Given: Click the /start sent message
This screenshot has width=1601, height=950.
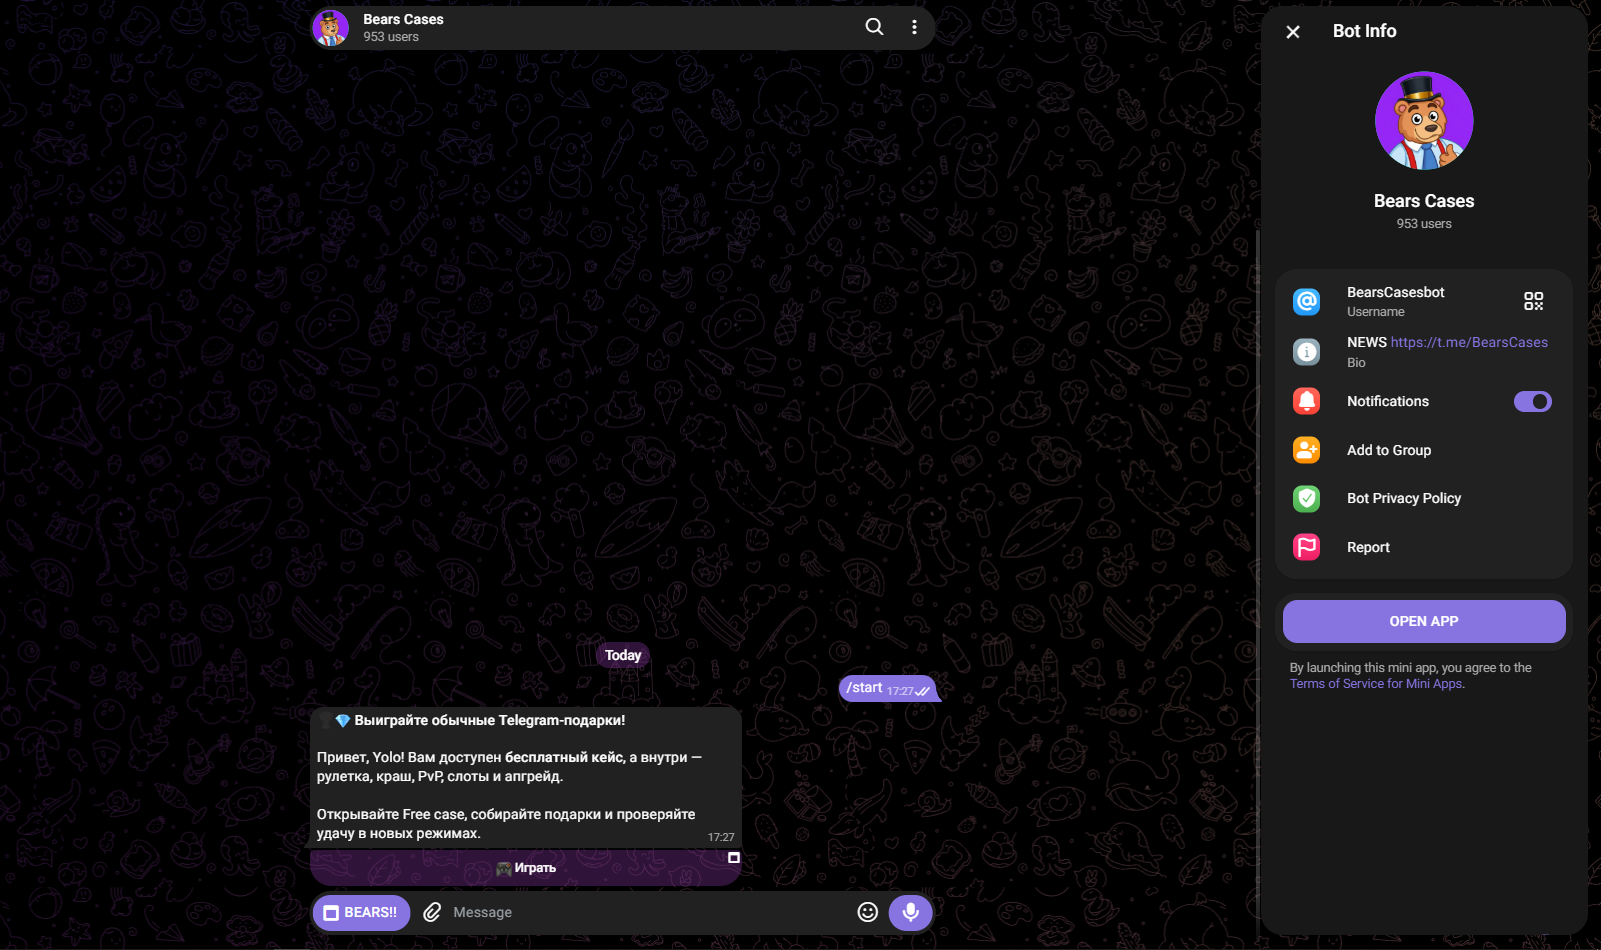Looking at the screenshot, I should point(887,688).
